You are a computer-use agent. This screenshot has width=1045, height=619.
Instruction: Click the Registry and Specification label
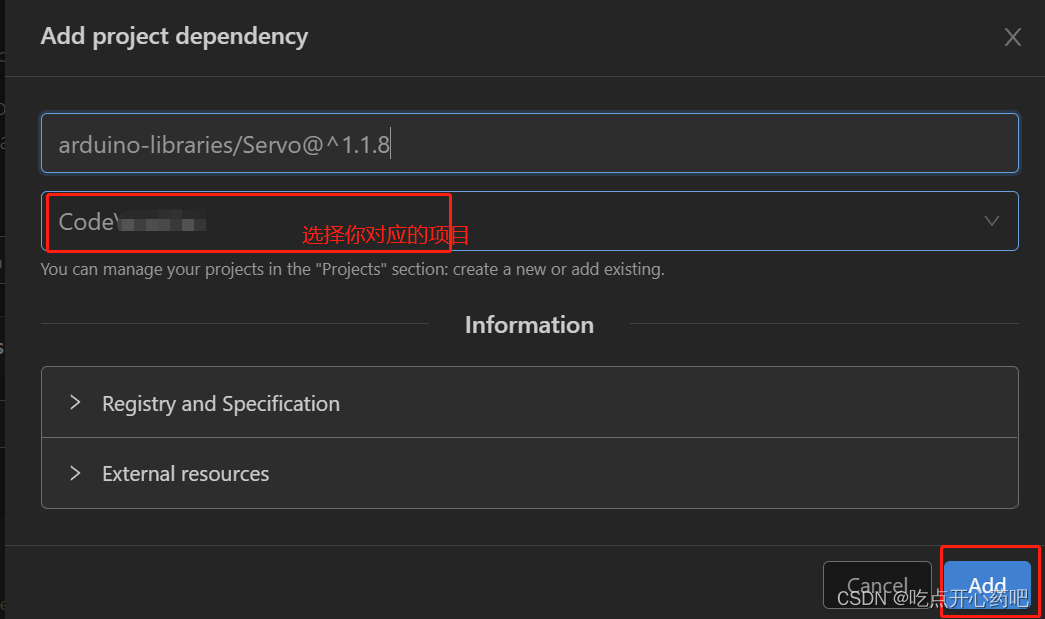click(x=220, y=403)
